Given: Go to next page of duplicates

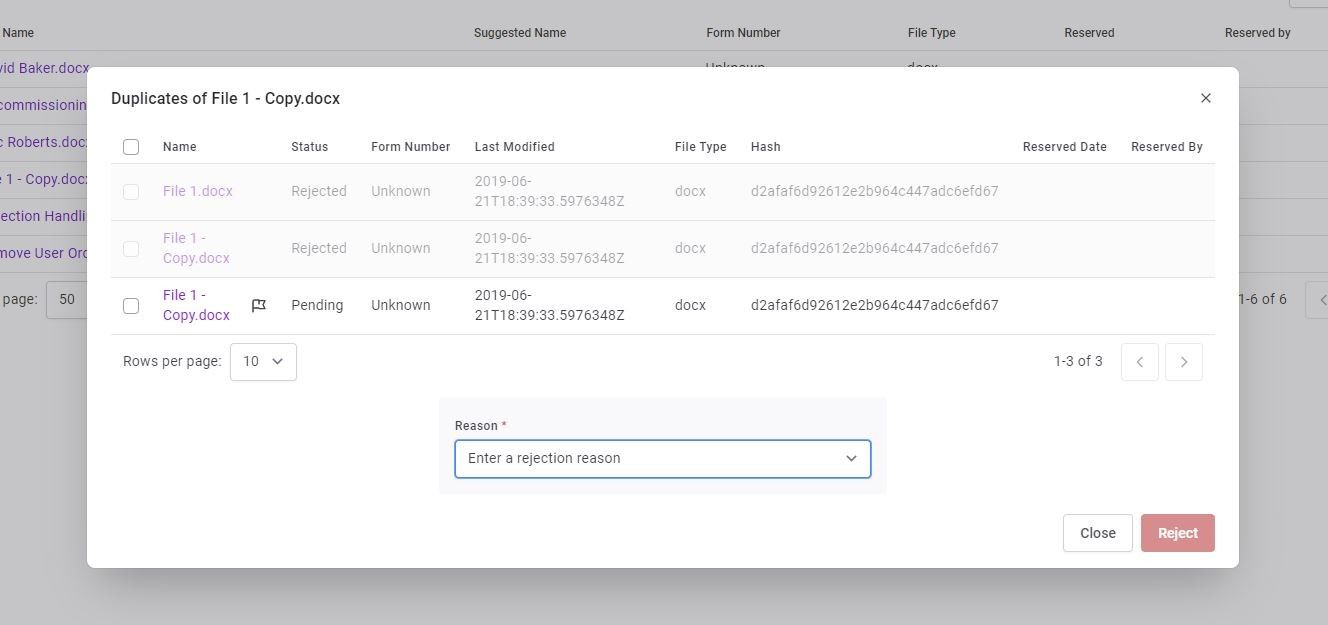Looking at the screenshot, I should (x=1183, y=362).
